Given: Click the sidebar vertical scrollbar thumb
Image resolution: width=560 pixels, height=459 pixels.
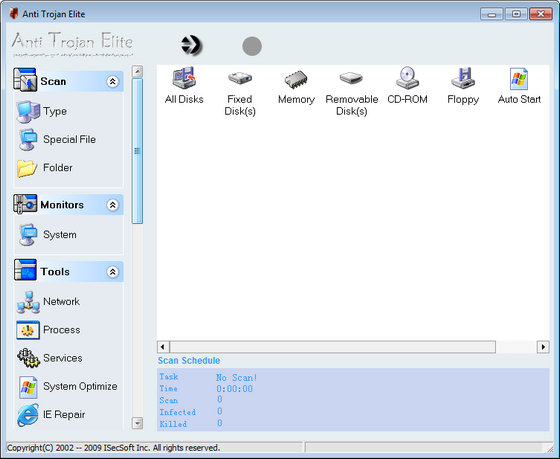Looking at the screenshot, I should tap(137, 151).
